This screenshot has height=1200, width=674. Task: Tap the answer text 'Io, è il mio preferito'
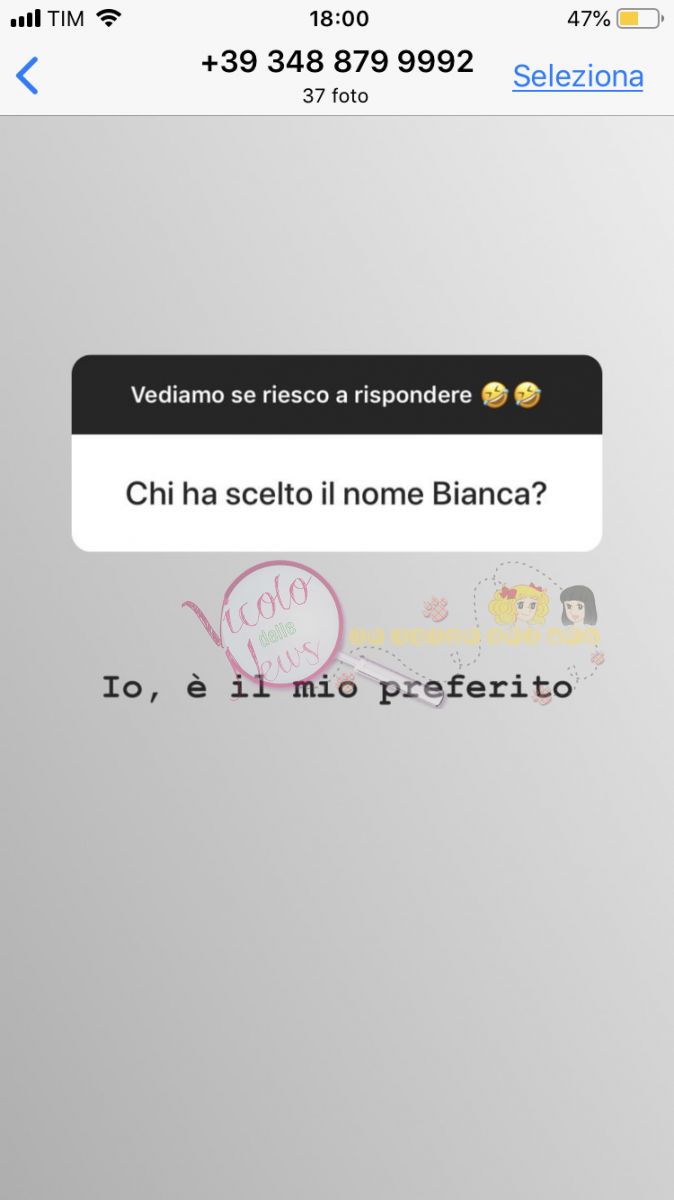pos(337,689)
